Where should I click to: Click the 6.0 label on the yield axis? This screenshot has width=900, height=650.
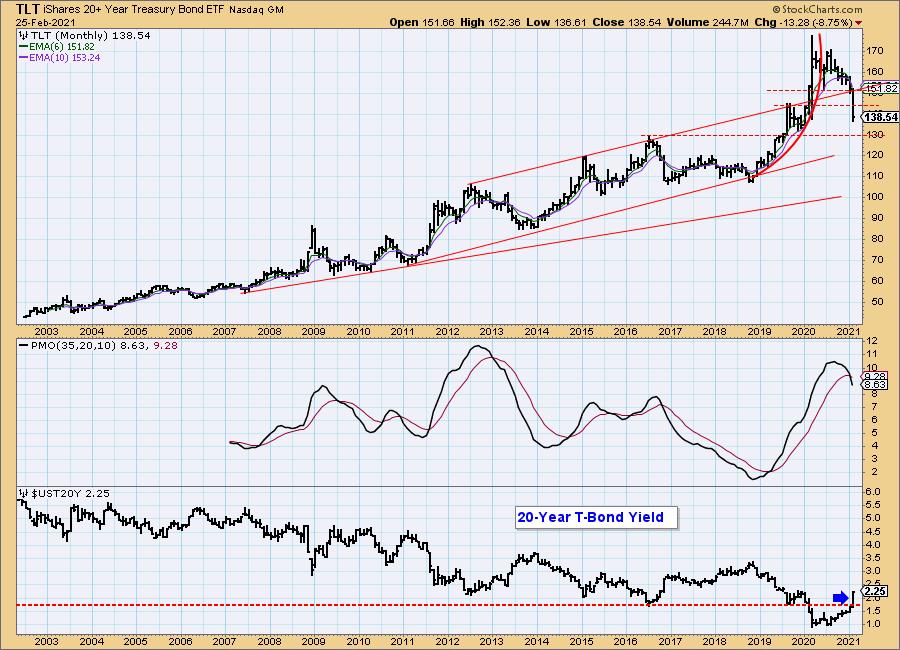[872, 492]
